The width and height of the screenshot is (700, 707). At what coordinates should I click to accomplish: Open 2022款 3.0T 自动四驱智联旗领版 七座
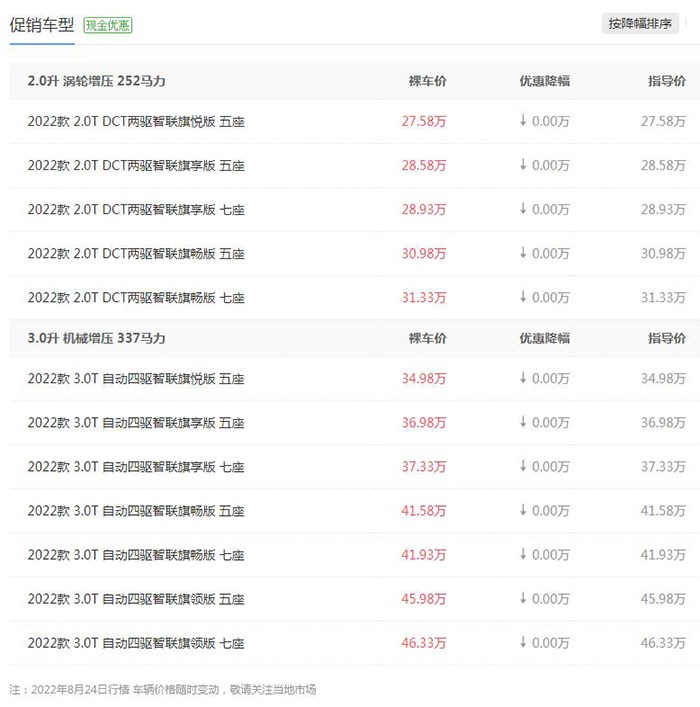(136, 643)
